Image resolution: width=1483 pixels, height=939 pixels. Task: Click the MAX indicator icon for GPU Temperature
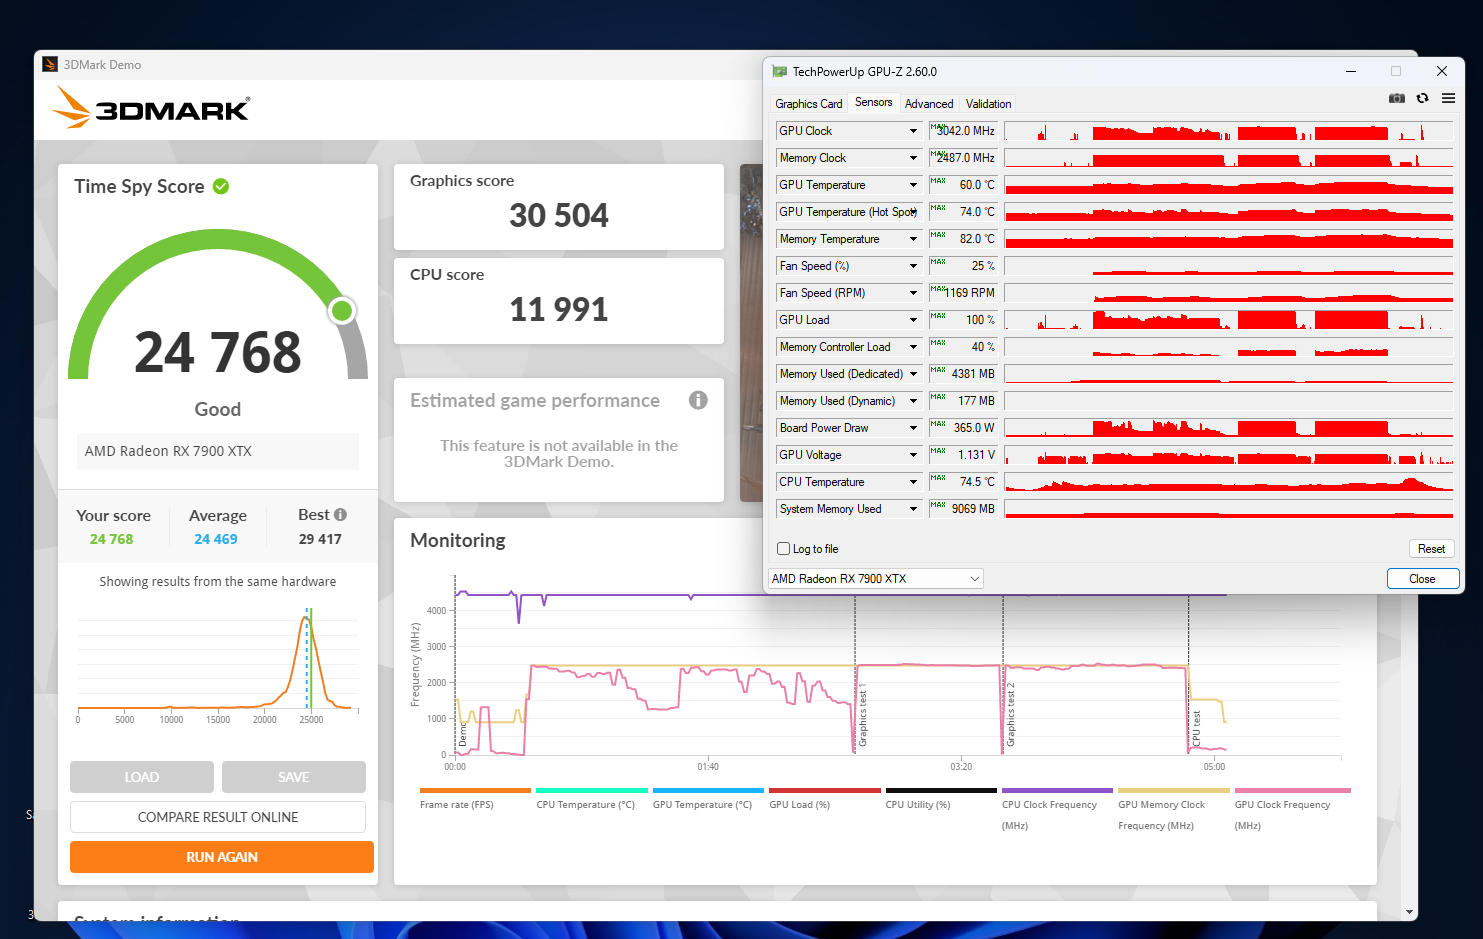(x=937, y=181)
